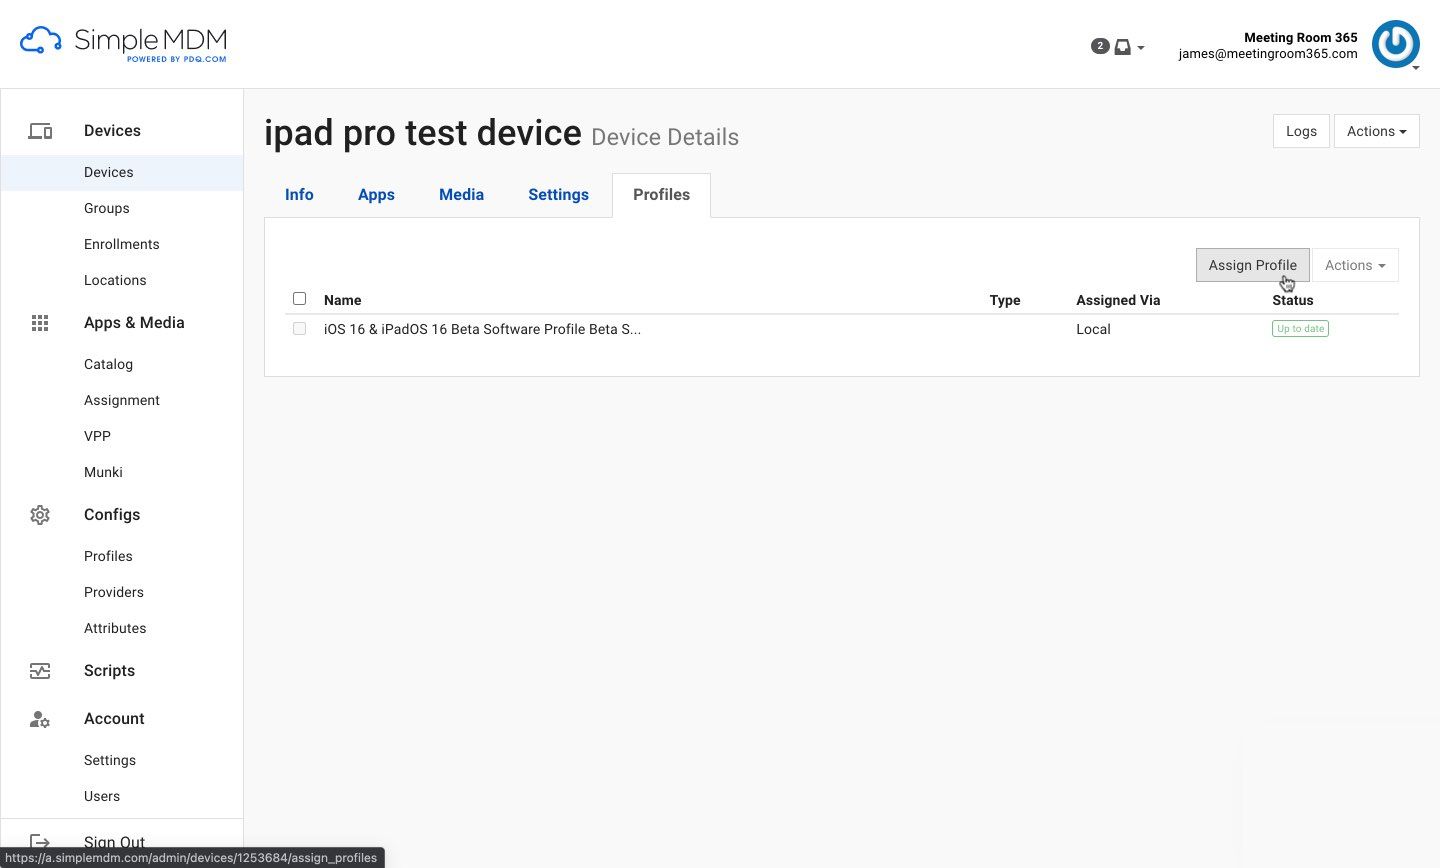Viewport: 1440px width, 868px height.
Task: Open Assignment under Apps & Media
Action: tap(121, 400)
